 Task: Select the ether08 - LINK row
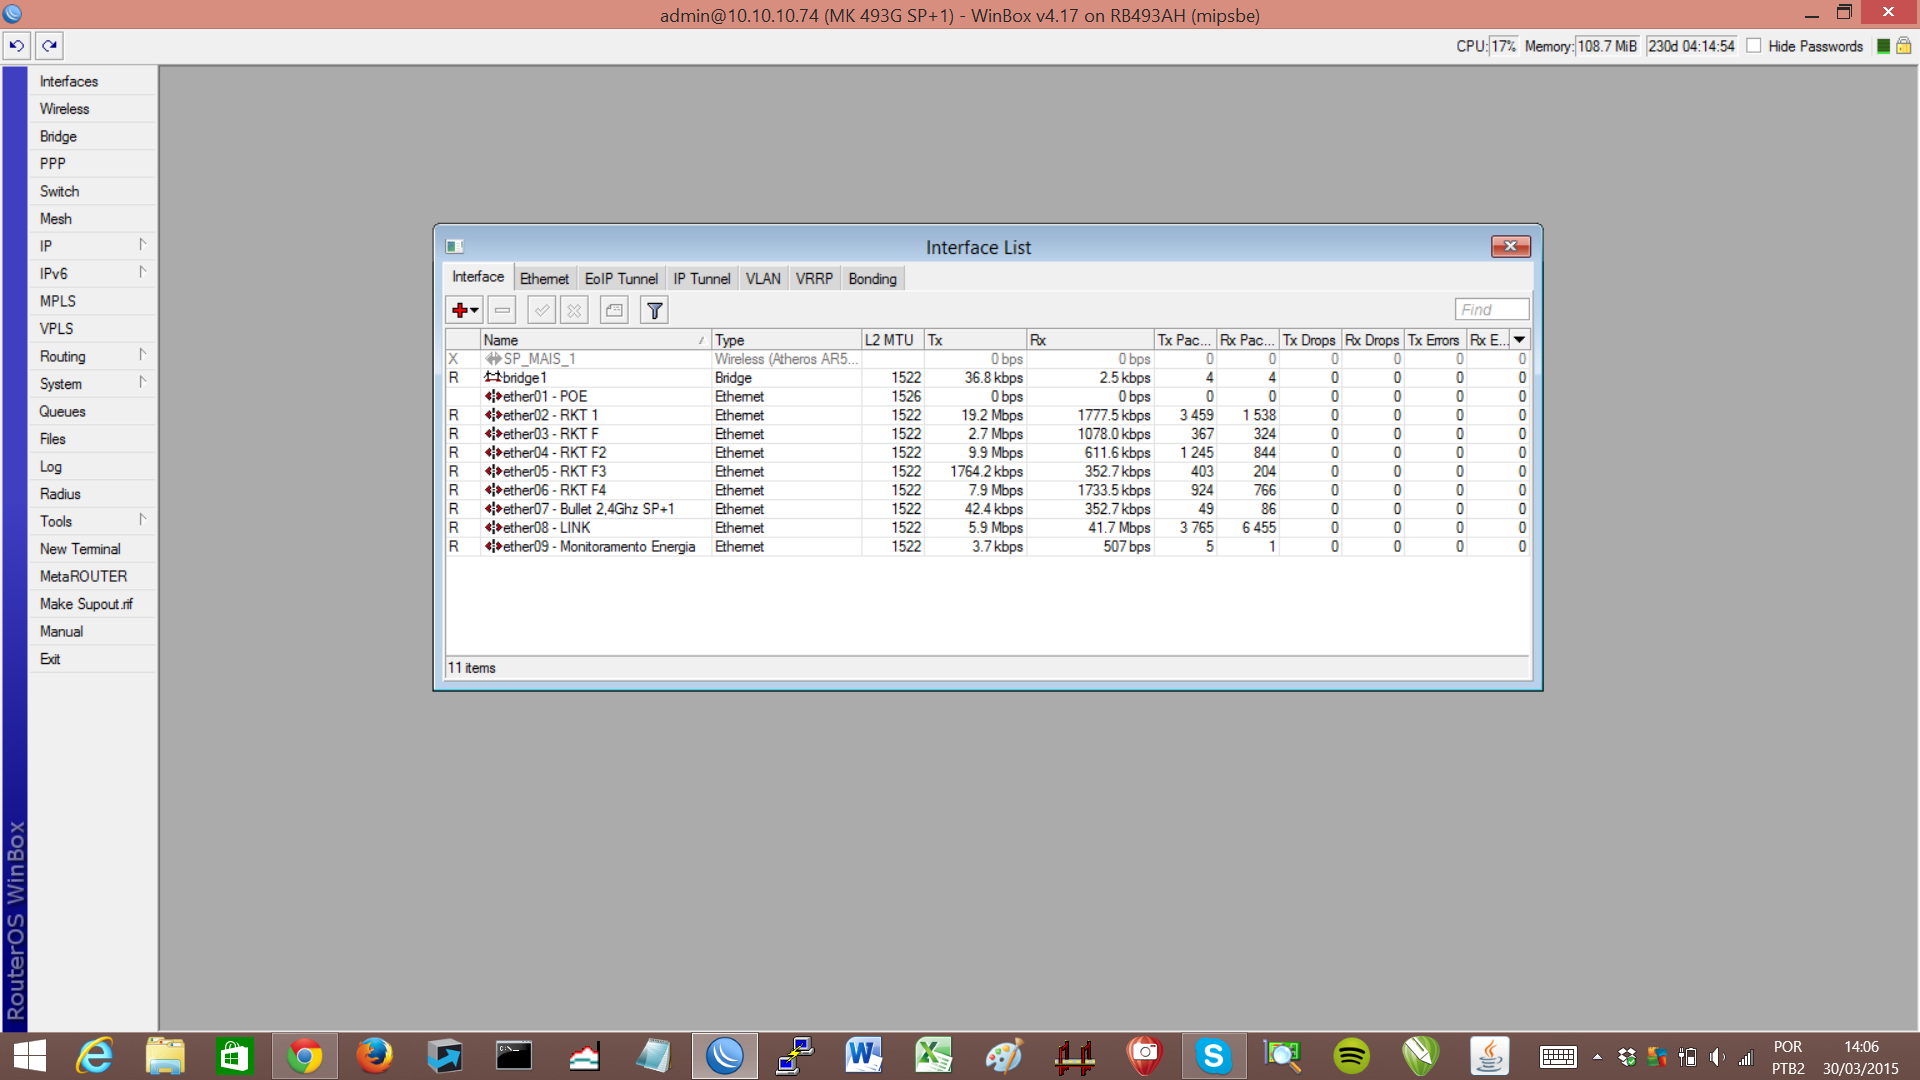(546, 528)
